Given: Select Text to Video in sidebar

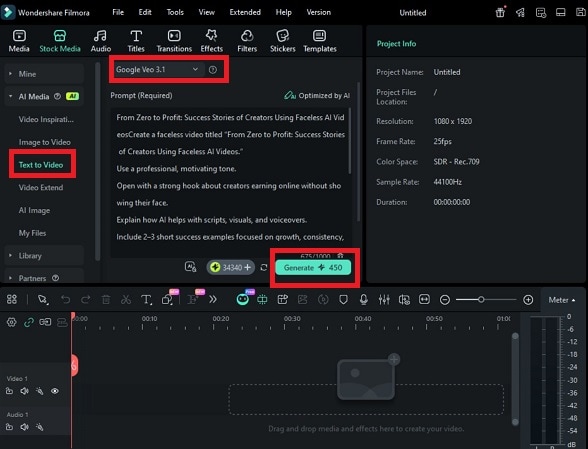Looking at the screenshot, I should point(41,165).
